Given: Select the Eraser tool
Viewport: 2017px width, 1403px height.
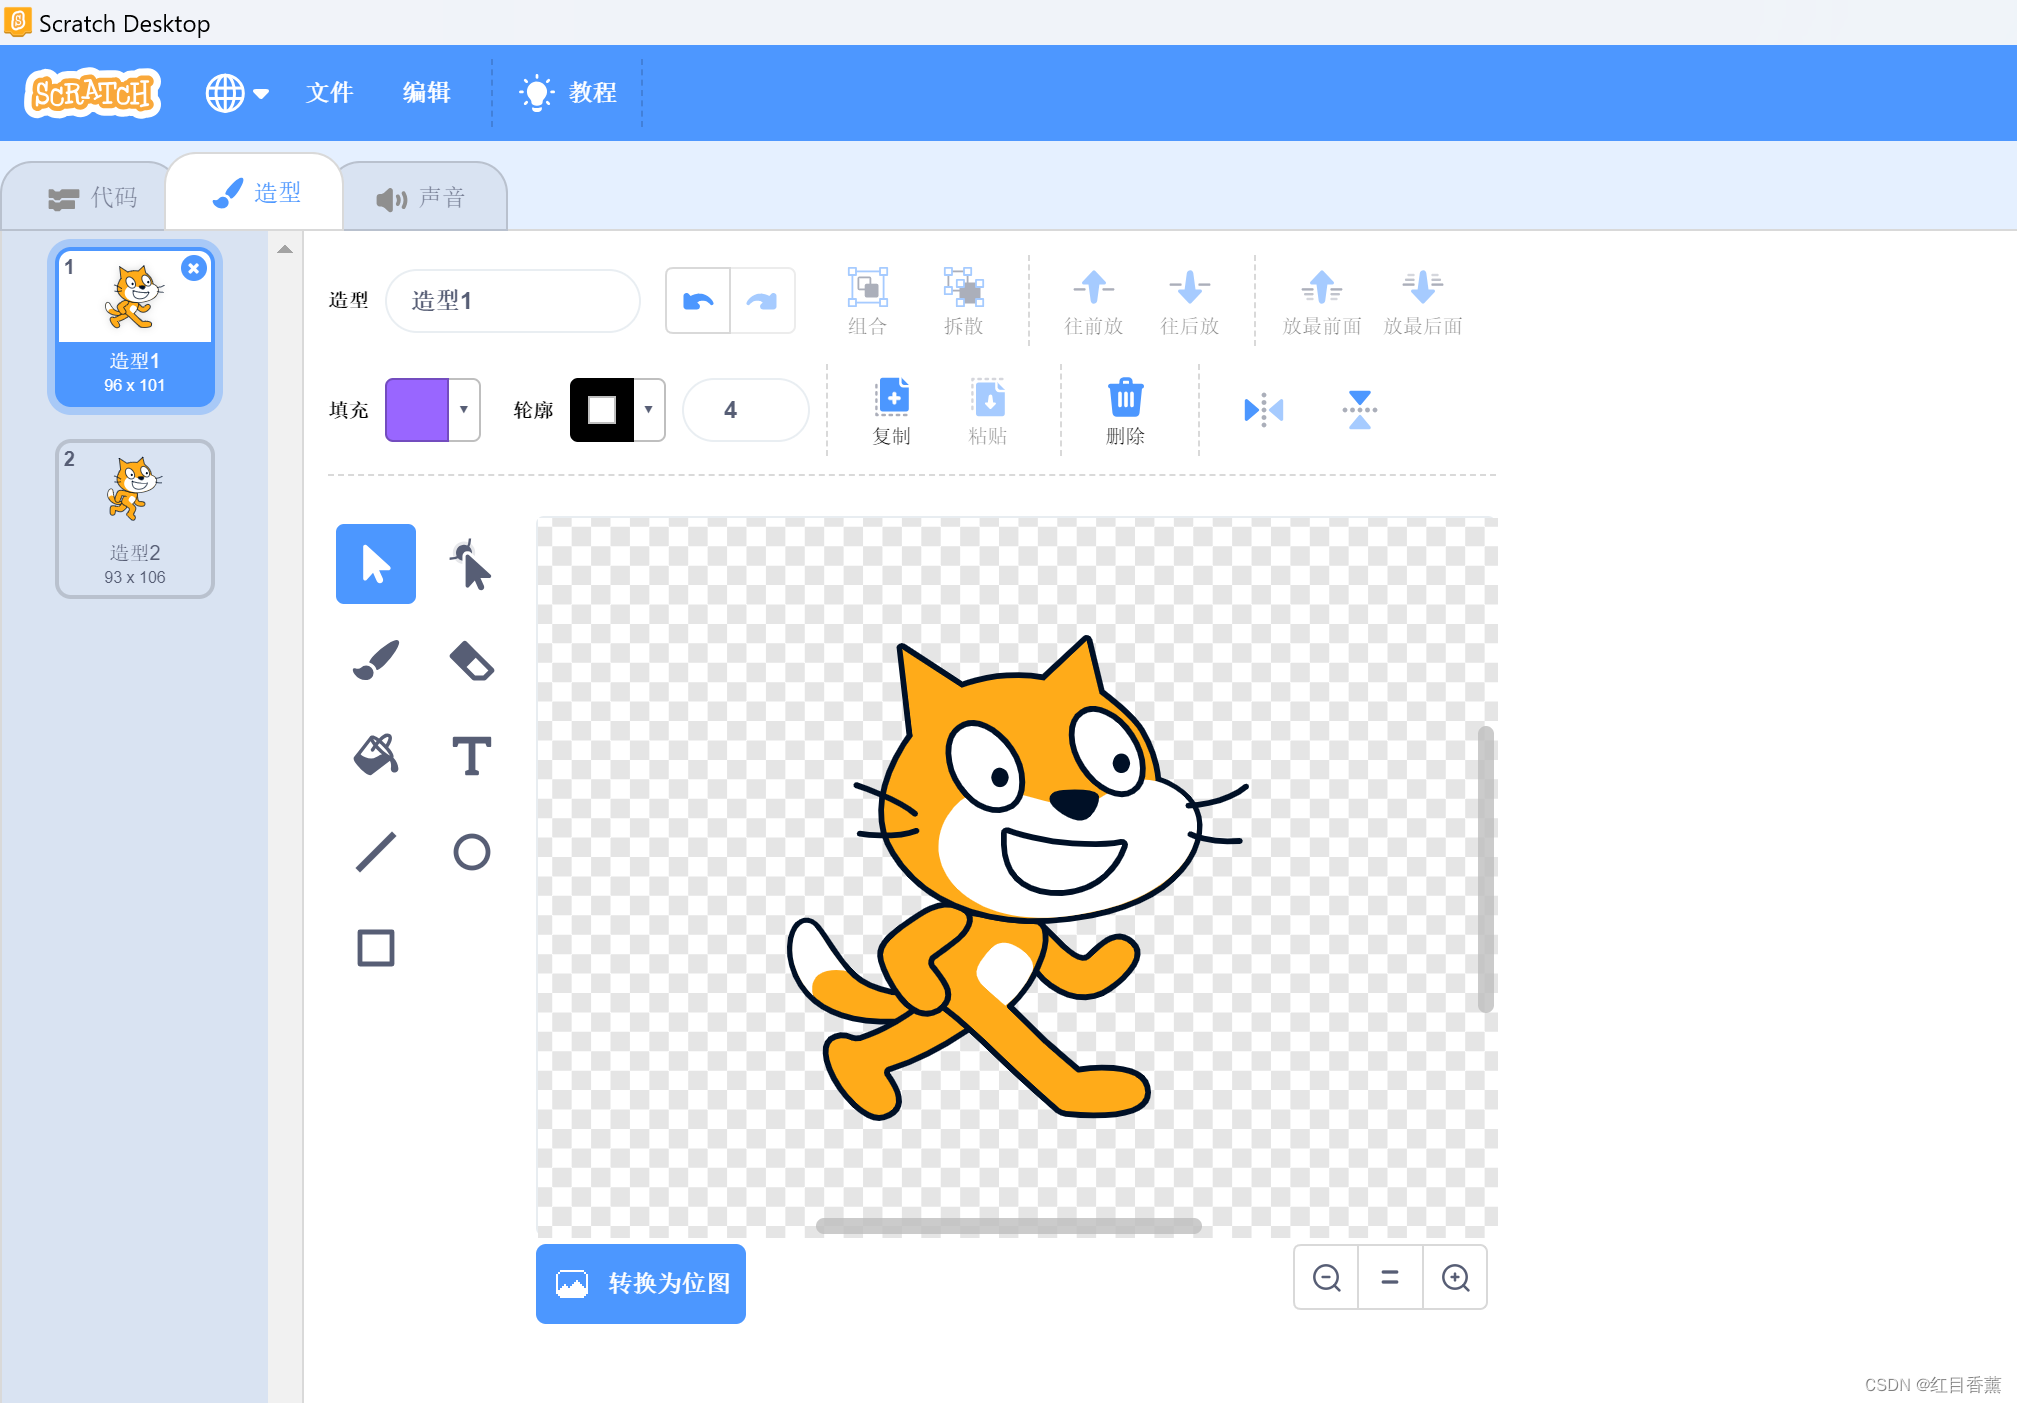Looking at the screenshot, I should [x=471, y=660].
